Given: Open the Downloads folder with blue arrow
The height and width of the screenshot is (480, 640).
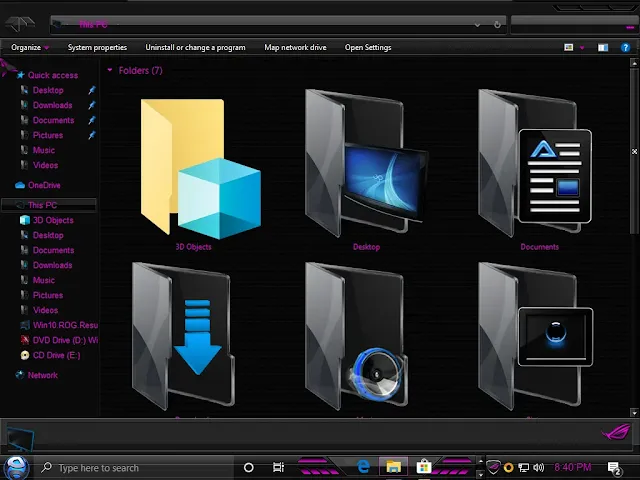Looking at the screenshot, I should click(183, 336).
